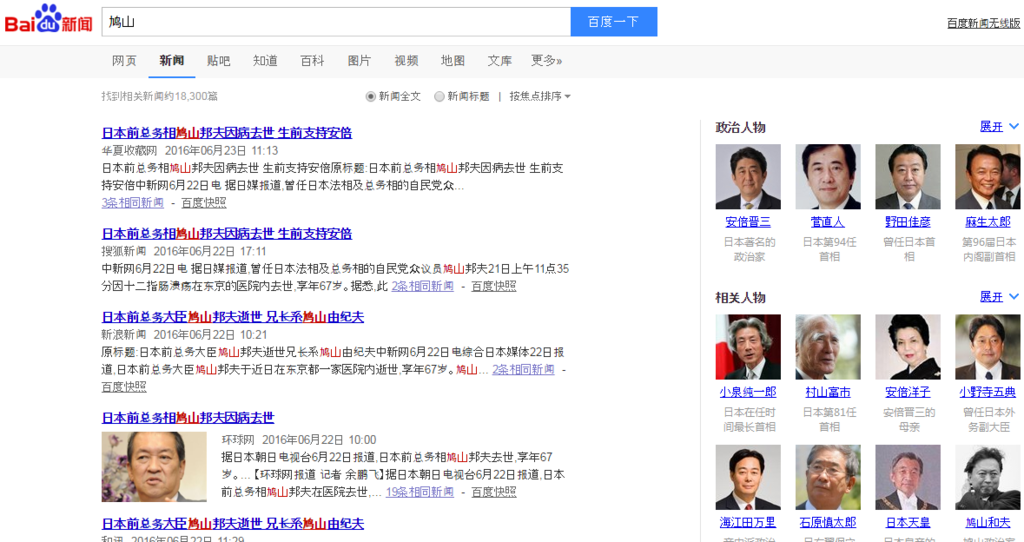The image size is (1024, 542).
Task: Click the 小野寺五典 portrait photo
Action: click(x=987, y=347)
